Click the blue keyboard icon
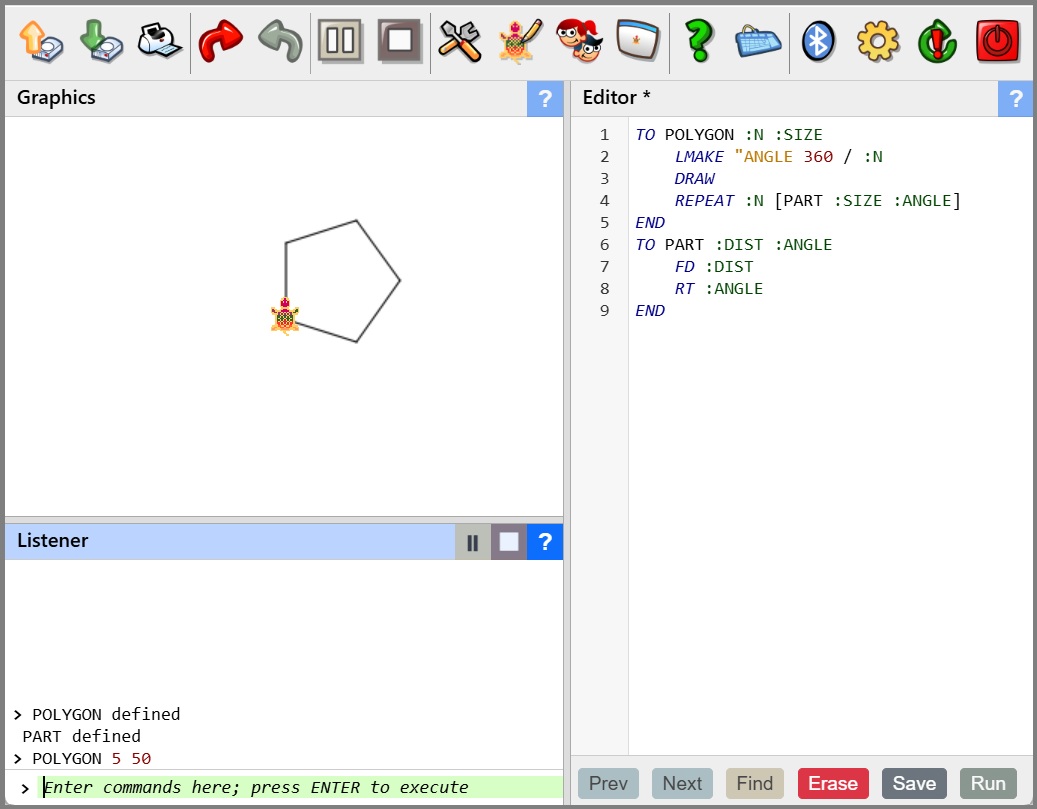This screenshot has width=1037, height=809. pos(758,42)
